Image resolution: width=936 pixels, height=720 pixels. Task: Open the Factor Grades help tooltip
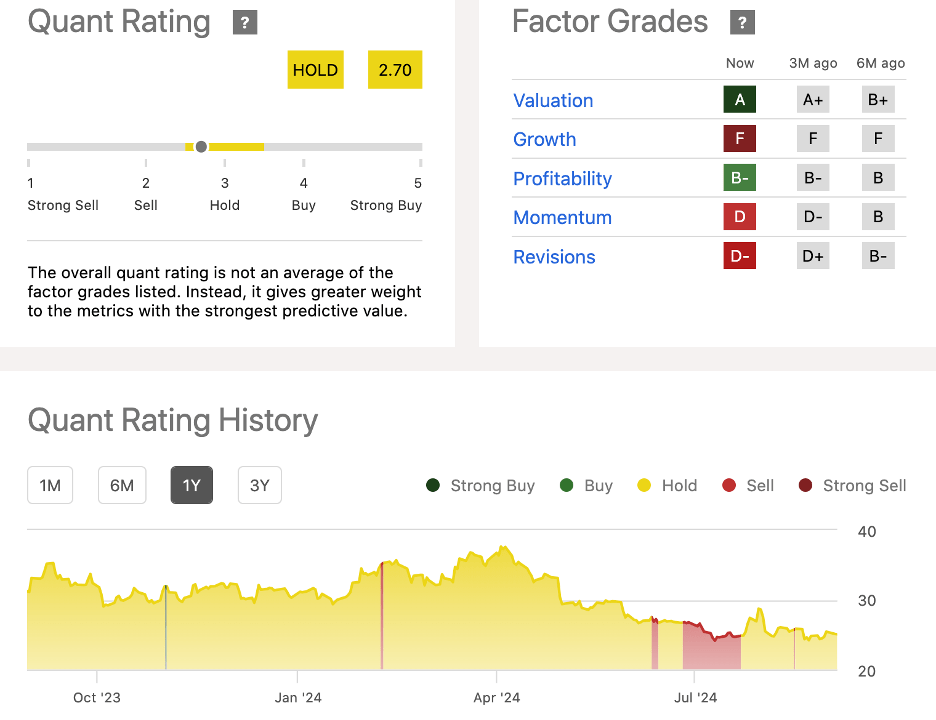(x=740, y=21)
